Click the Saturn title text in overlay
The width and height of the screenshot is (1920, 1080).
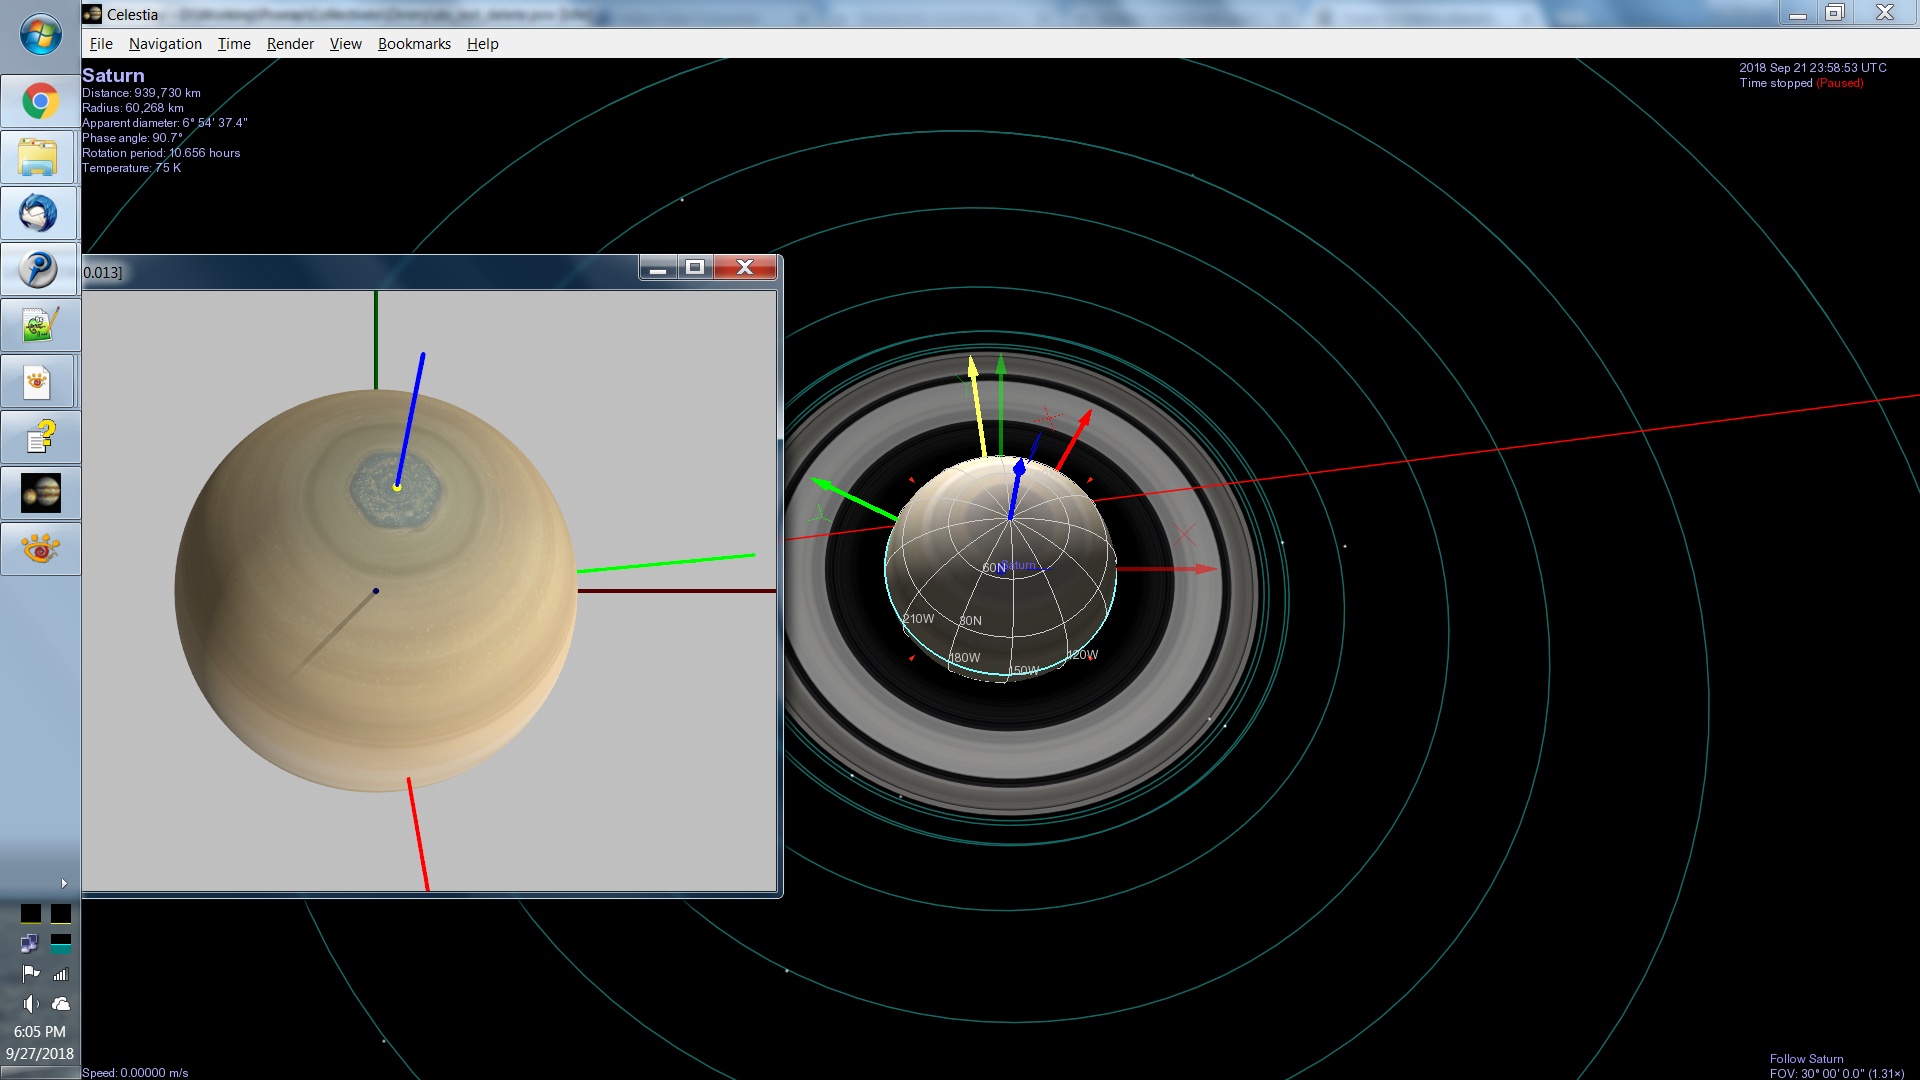pos(113,75)
